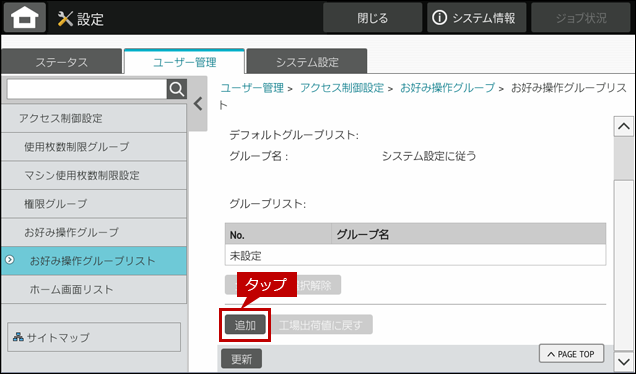
Task: Click the No. column header
Action: tap(278, 234)
